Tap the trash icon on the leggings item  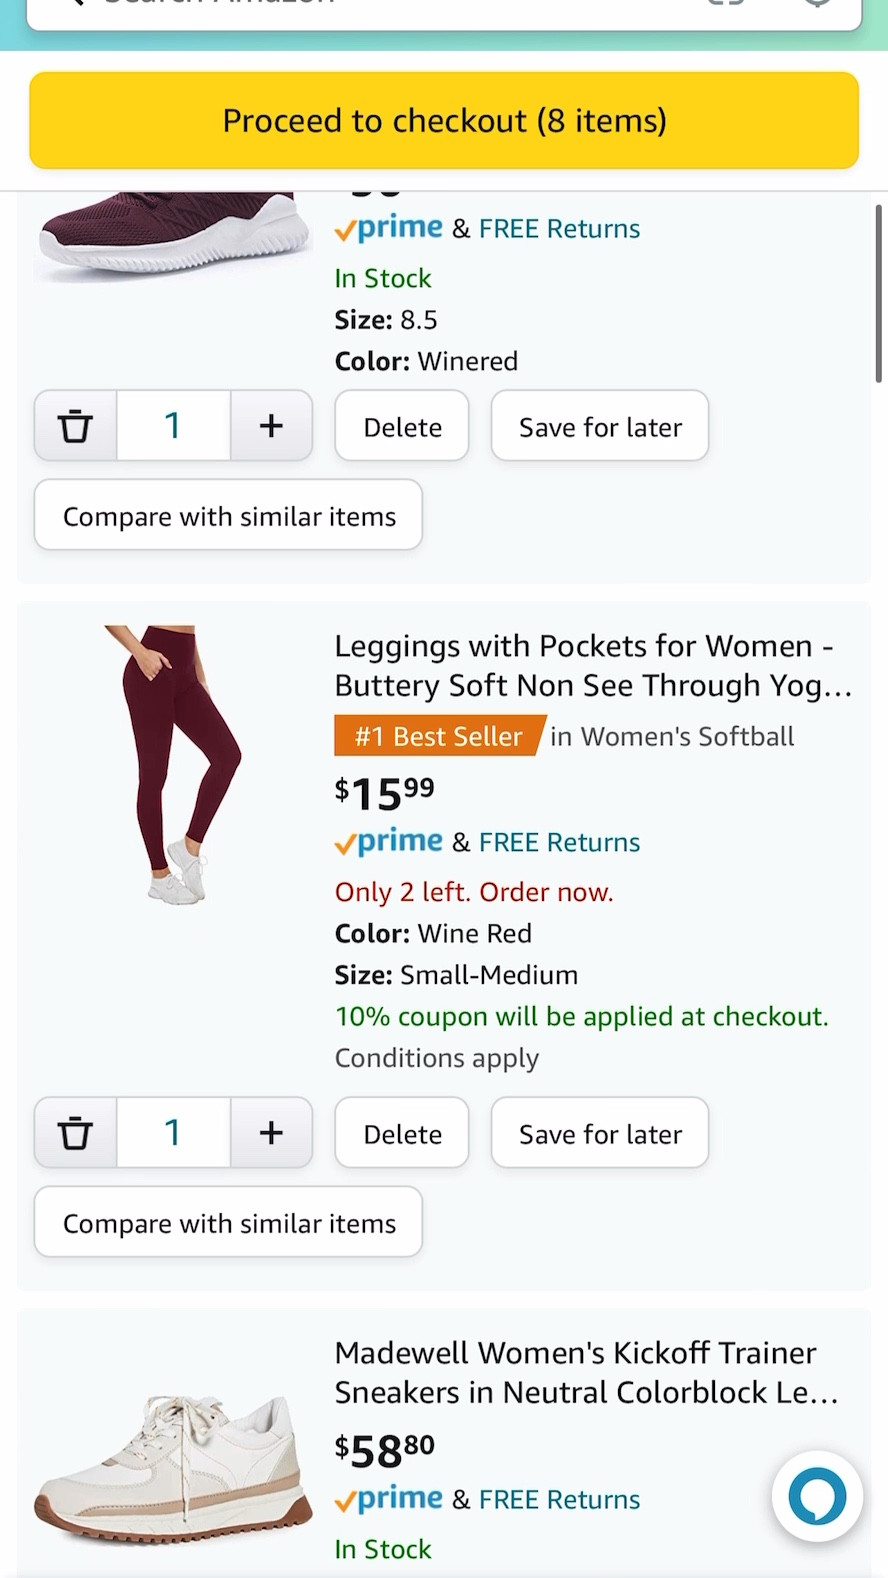(75, 1132)
